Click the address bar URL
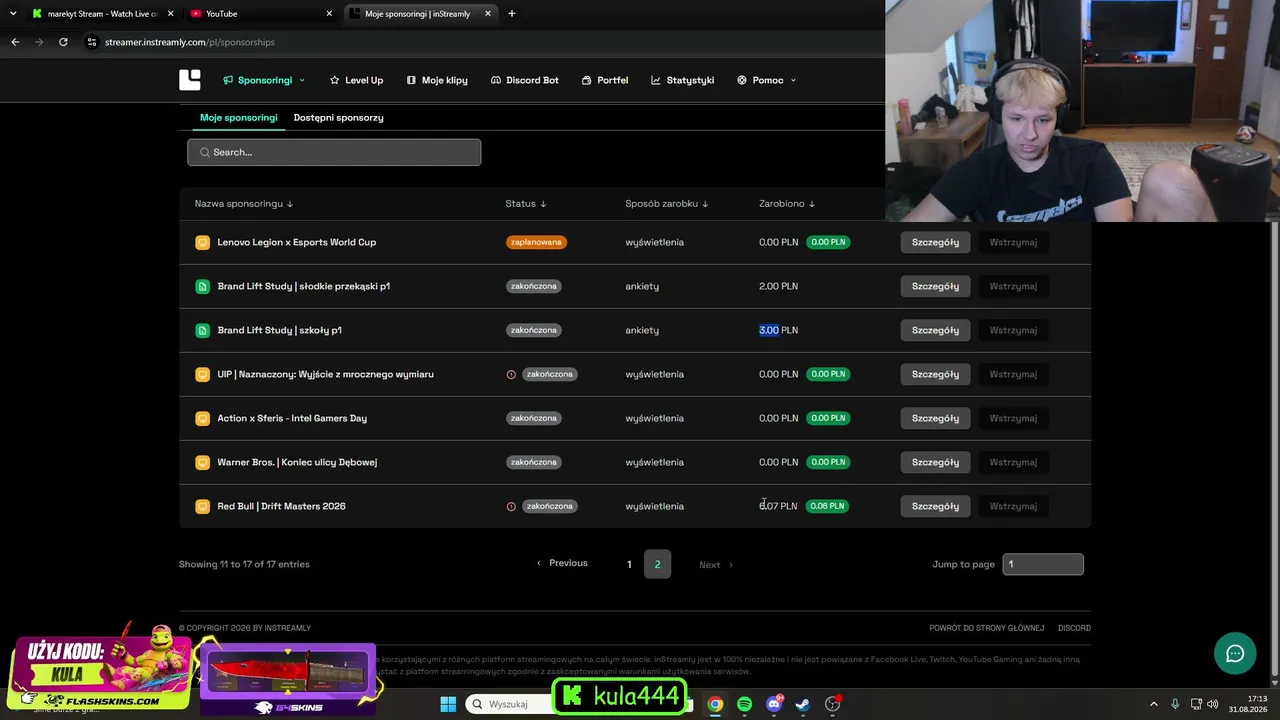This screenshot has width=1280, height=720. pyautogui.click(x=189, y=42)
